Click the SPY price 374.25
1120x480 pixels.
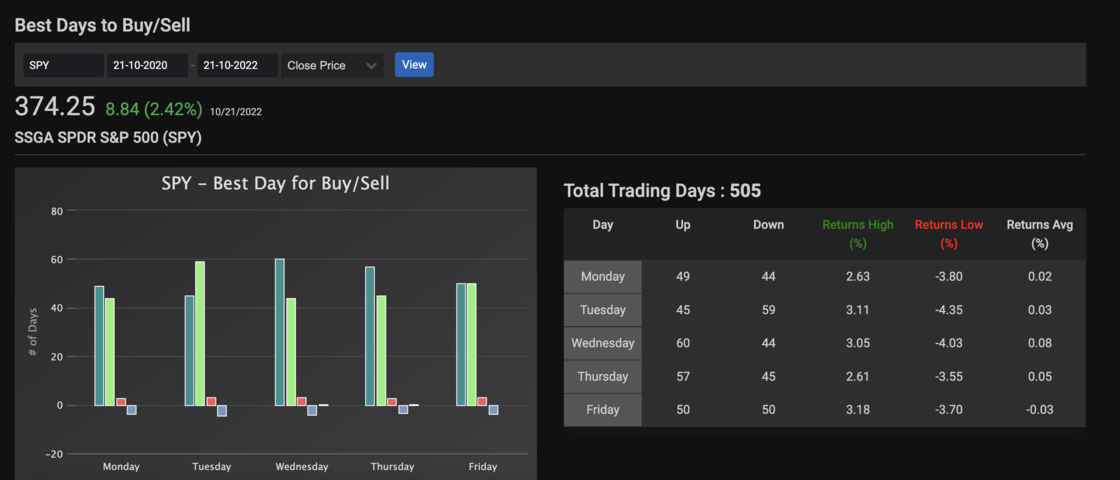pos(55,106)
